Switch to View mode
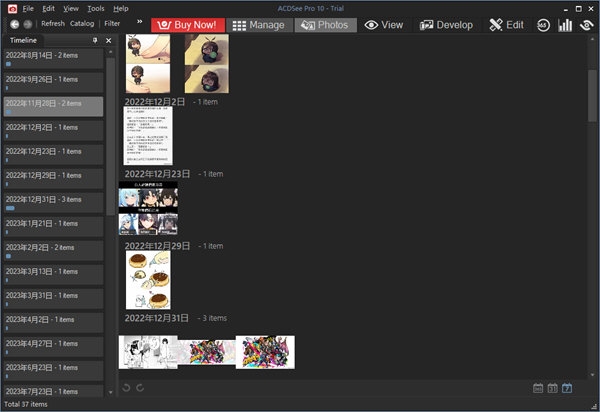600x412 pixels. [x=384, y=25]
